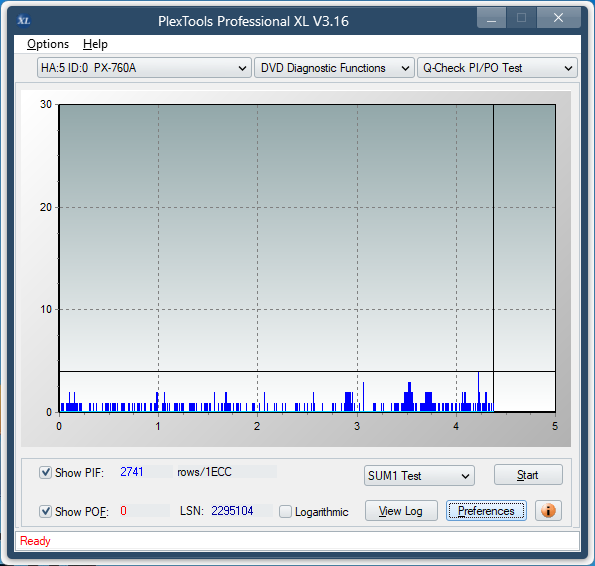Open the Preferences dialog
This screenshot has height=566, width=595.
[x=486, y=511]
